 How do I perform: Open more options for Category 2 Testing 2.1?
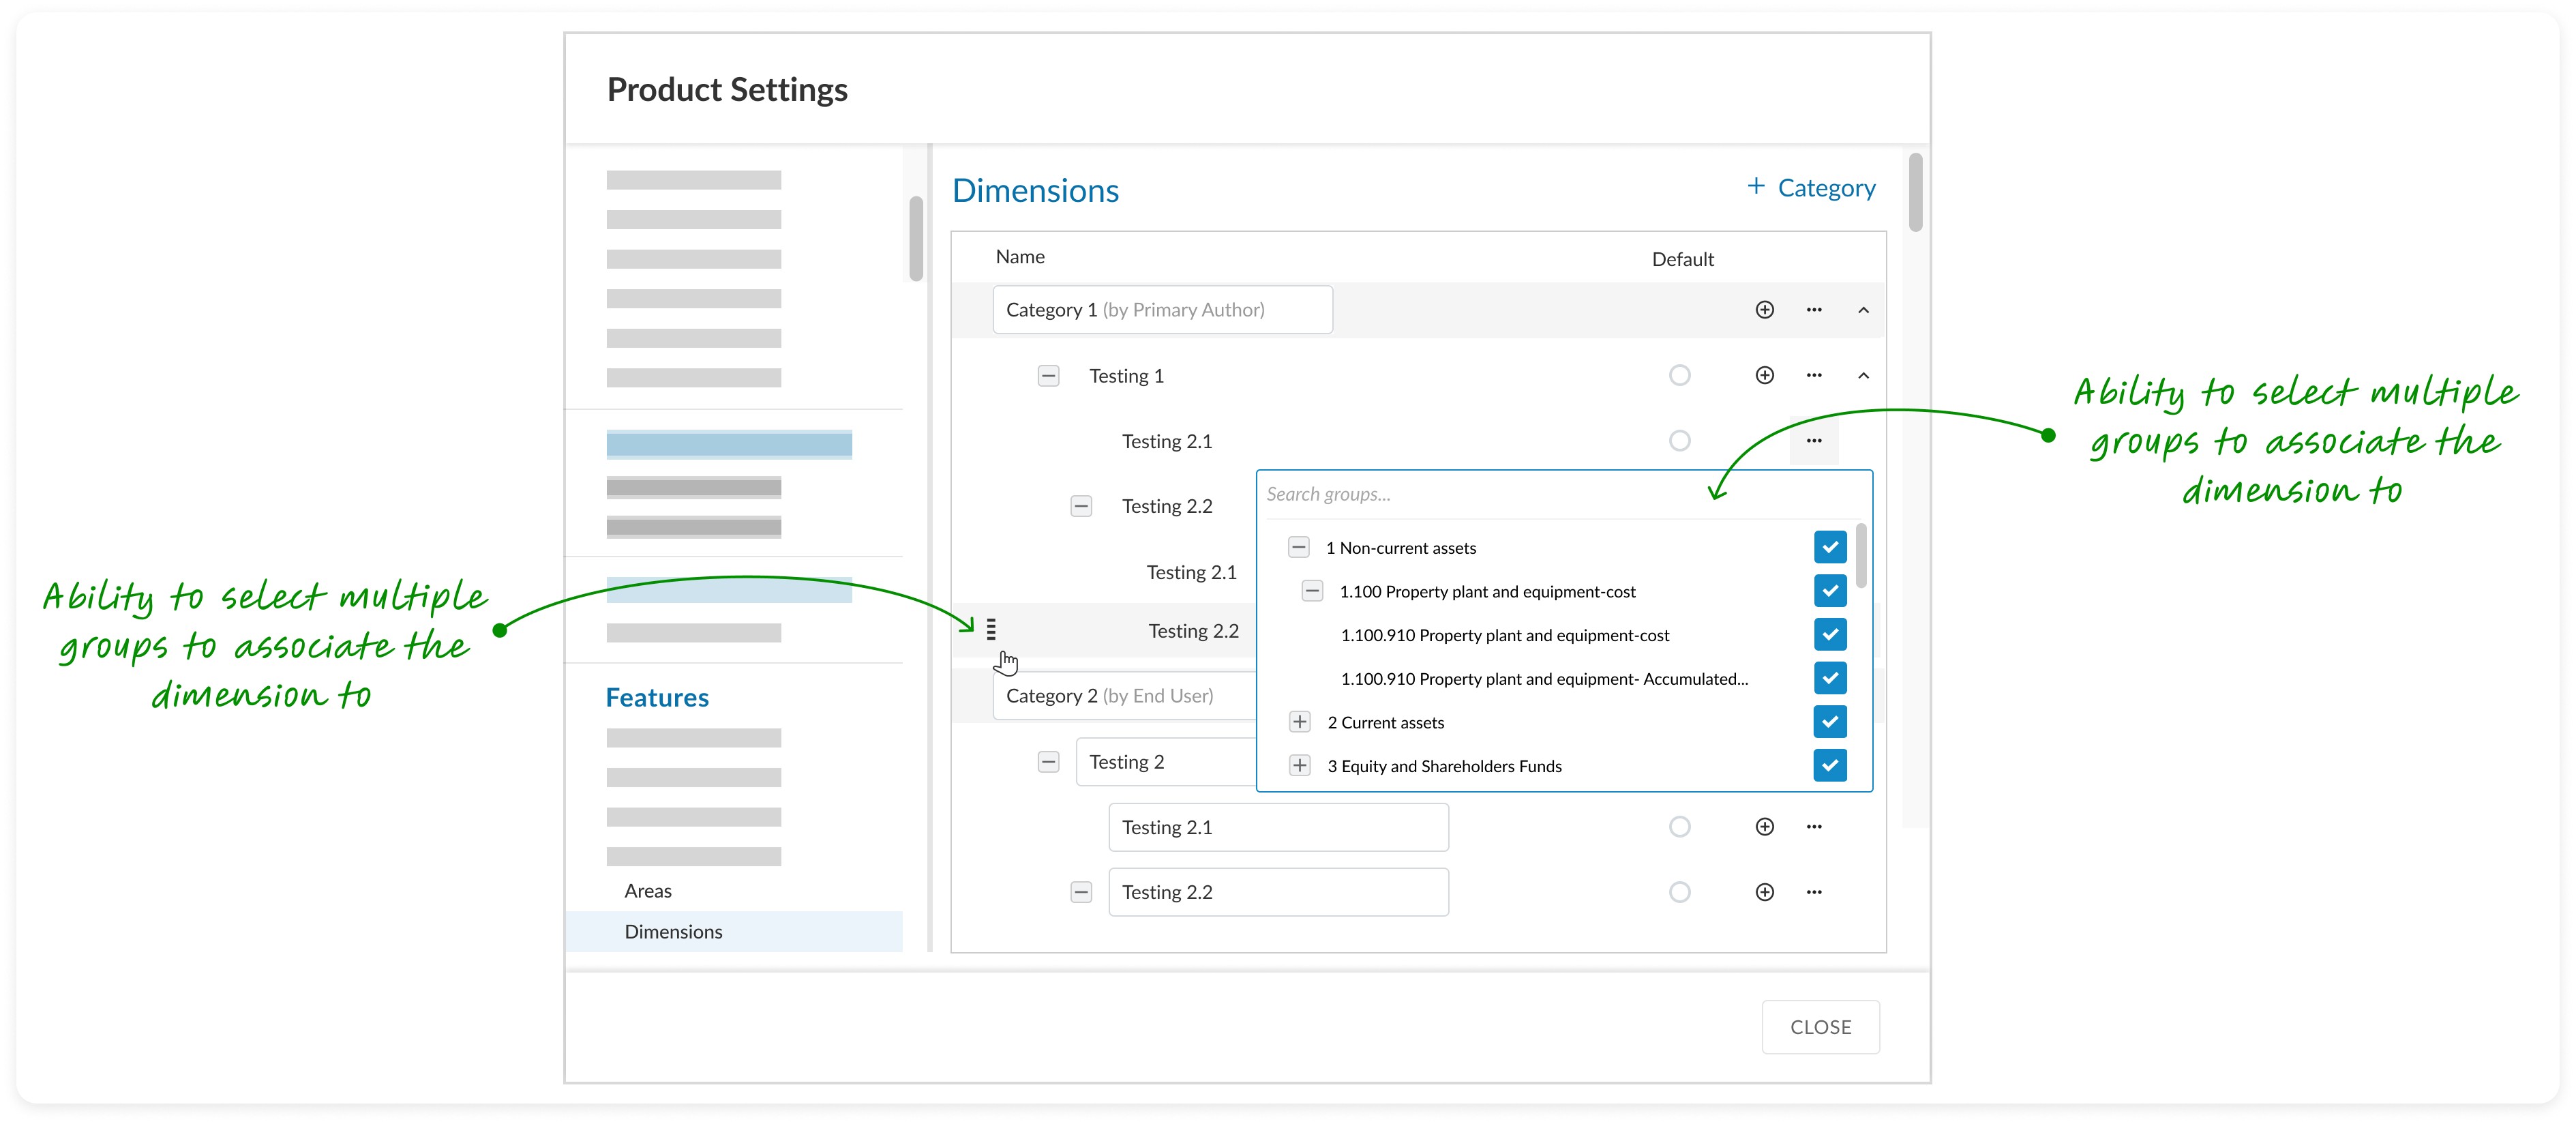[1814, 827]
